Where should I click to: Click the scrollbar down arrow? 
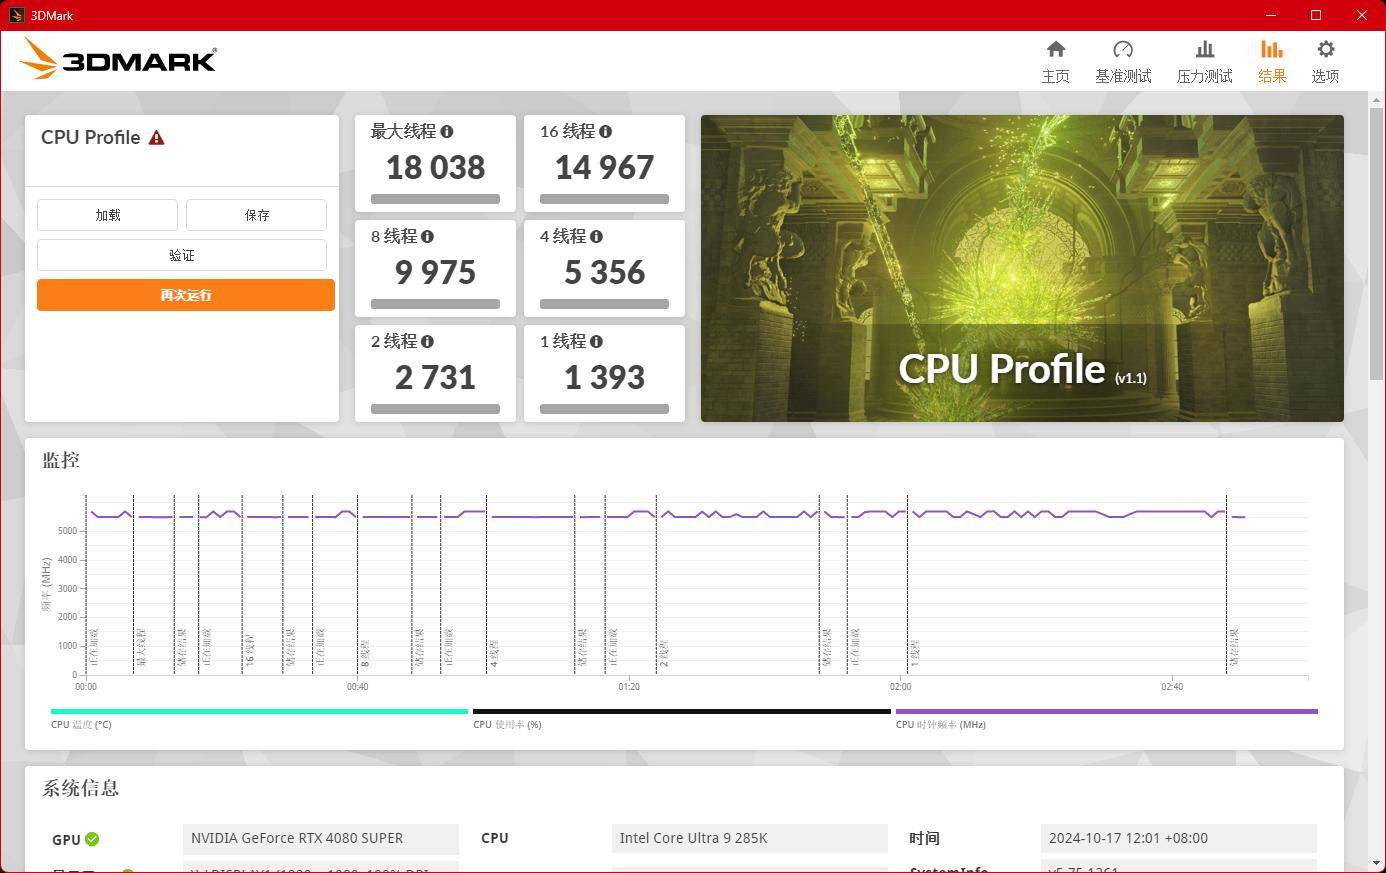pyautogui.click(x=1377, y=863)
